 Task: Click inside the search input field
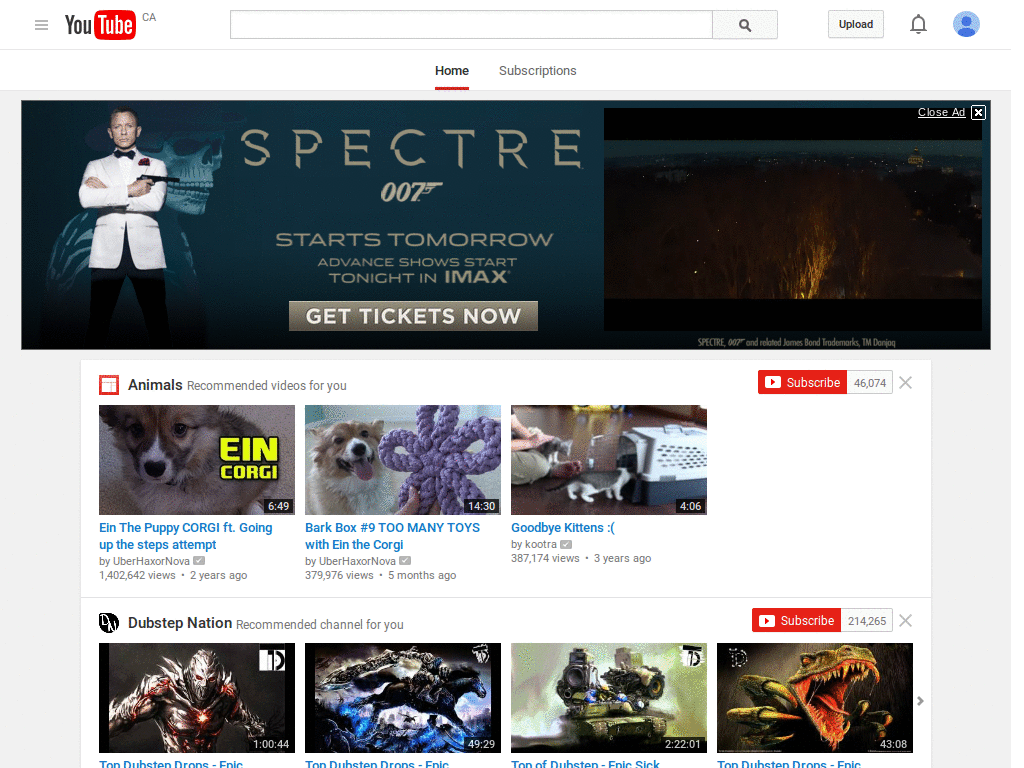(471, 25)
